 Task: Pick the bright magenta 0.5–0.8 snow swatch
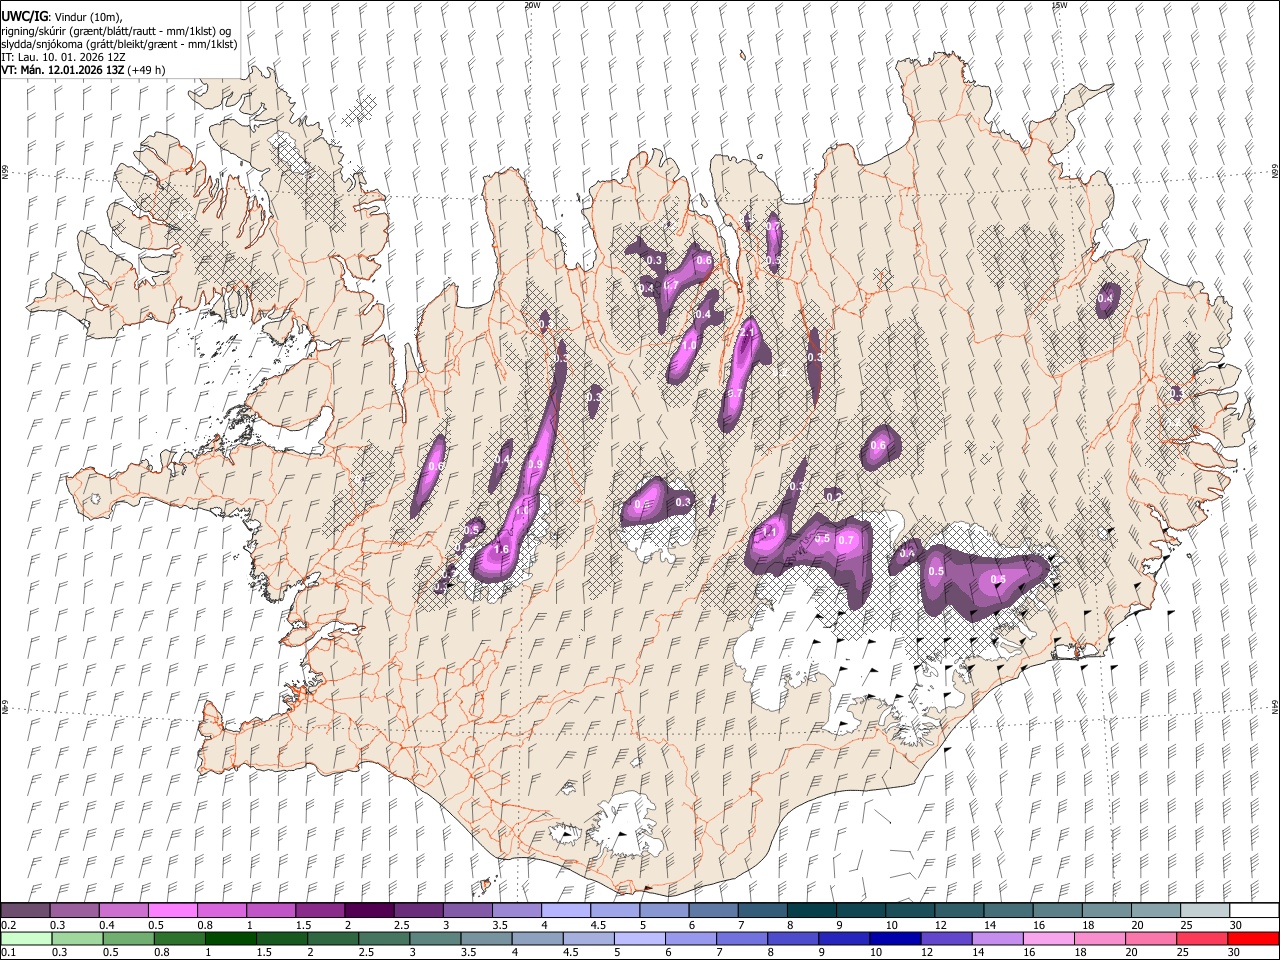173,911
